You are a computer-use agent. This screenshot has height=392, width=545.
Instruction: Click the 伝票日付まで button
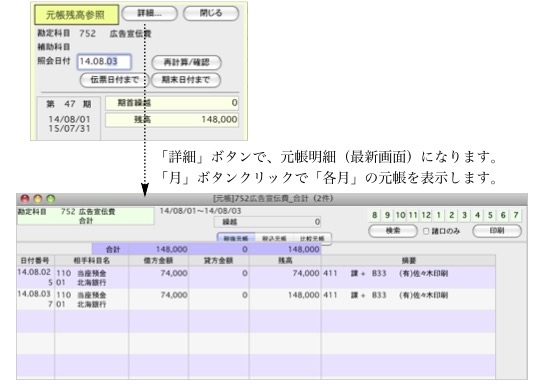pos(115,80)
